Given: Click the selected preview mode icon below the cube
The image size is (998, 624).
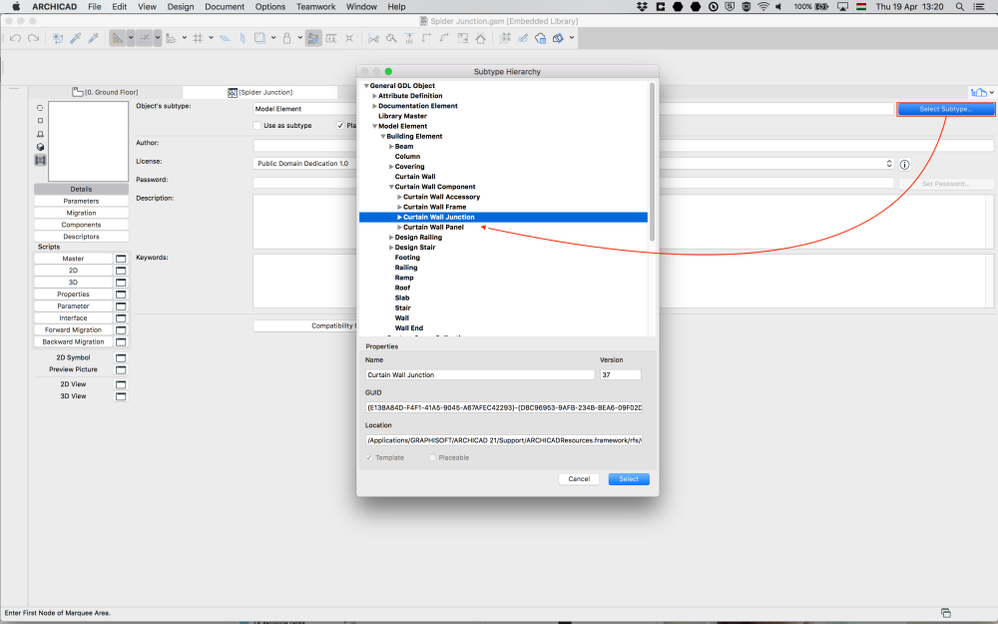Looking at the screenshot, I should tap(40, 160).
